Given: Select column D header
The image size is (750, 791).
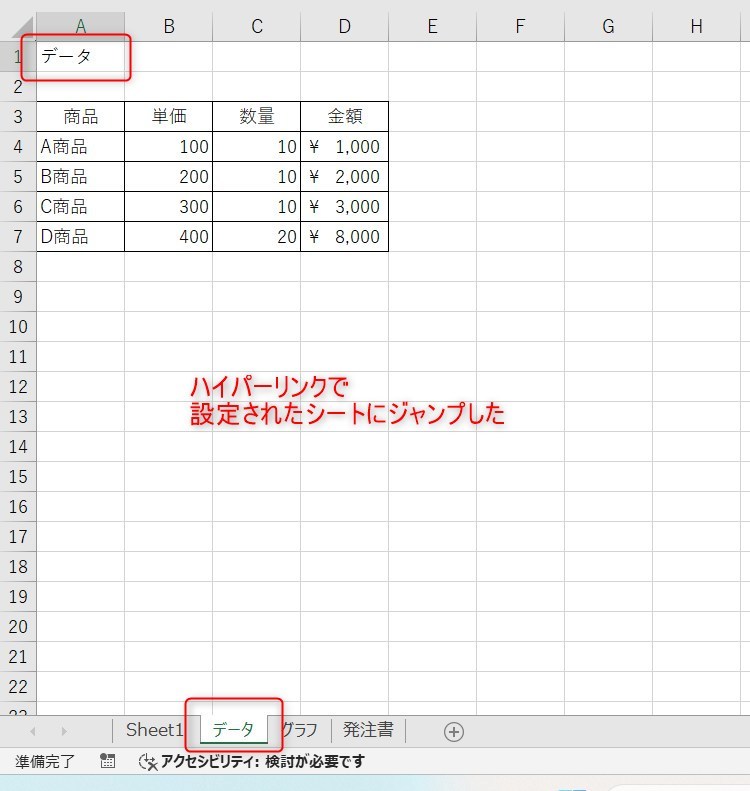Looking at the screenshot, I should pos(344,26).
